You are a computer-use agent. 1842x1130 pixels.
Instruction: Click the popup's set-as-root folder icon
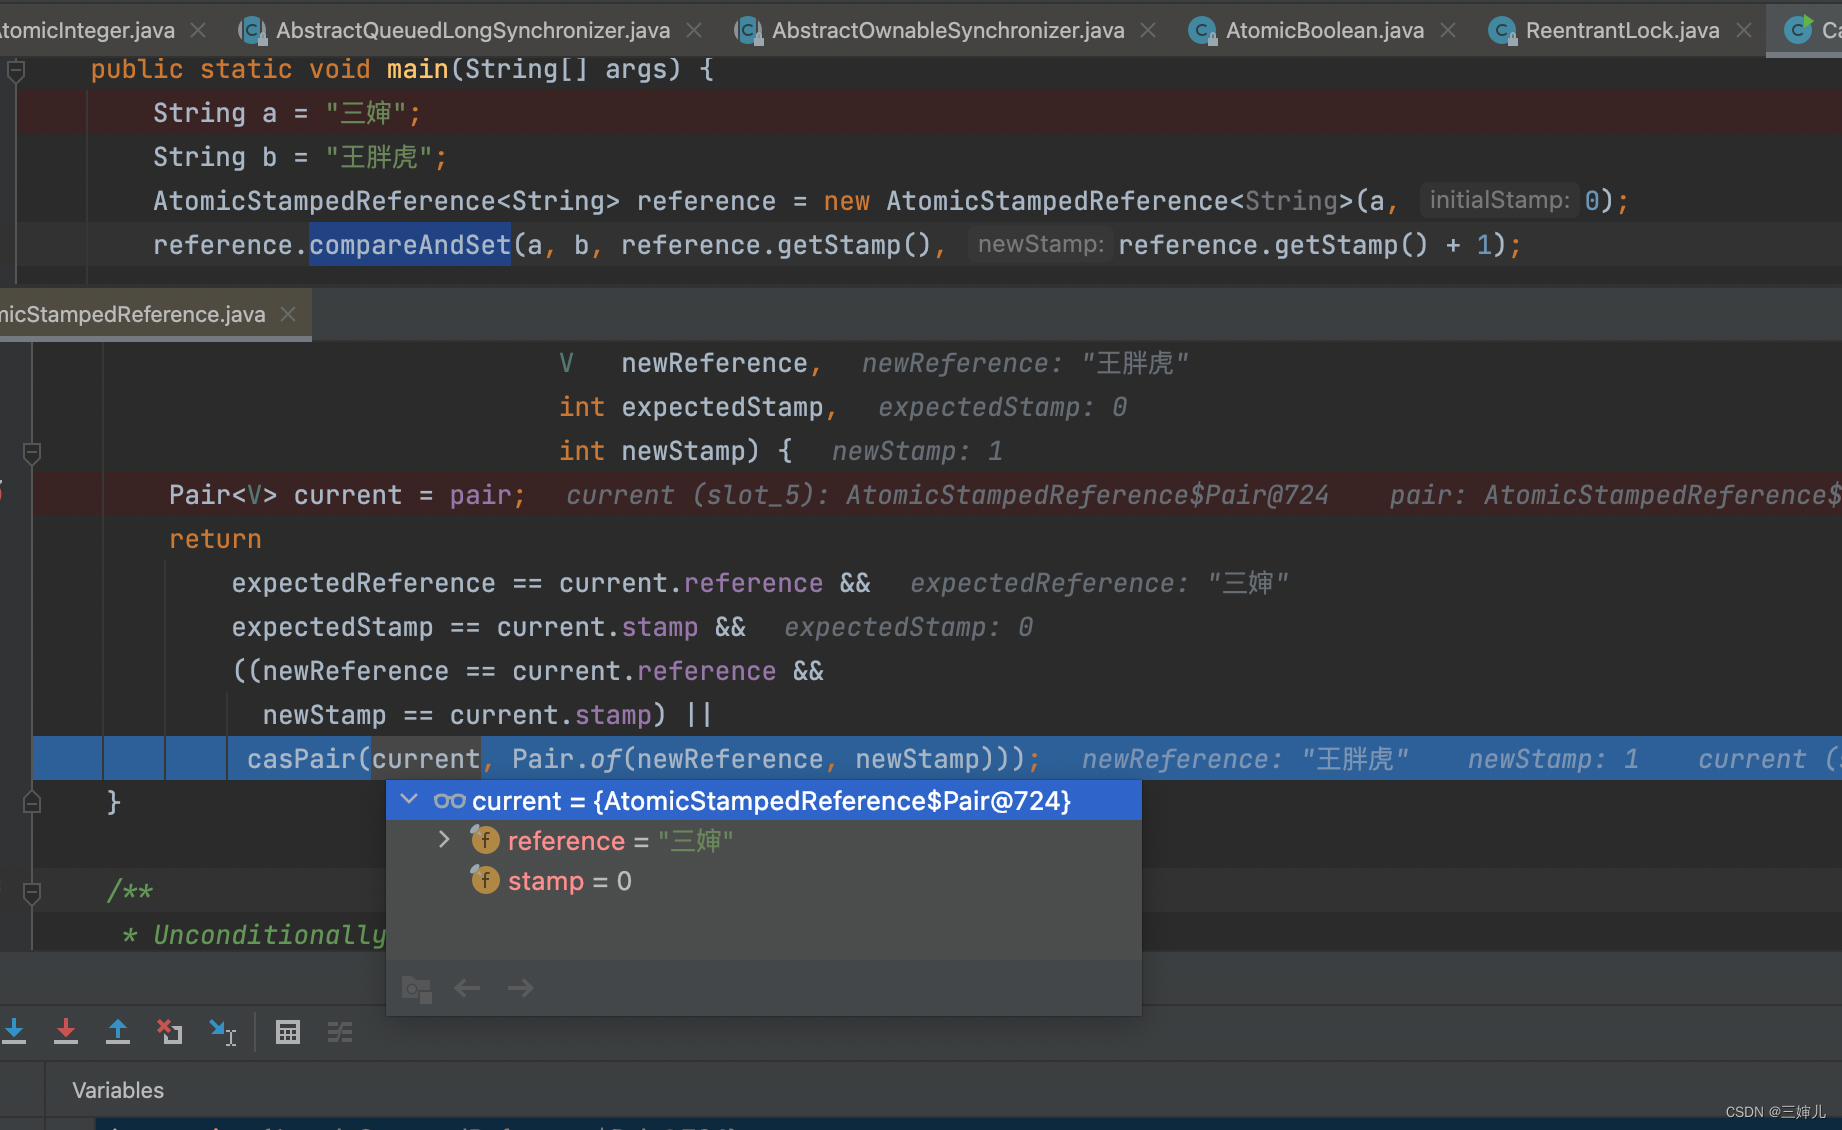[416, 989]
